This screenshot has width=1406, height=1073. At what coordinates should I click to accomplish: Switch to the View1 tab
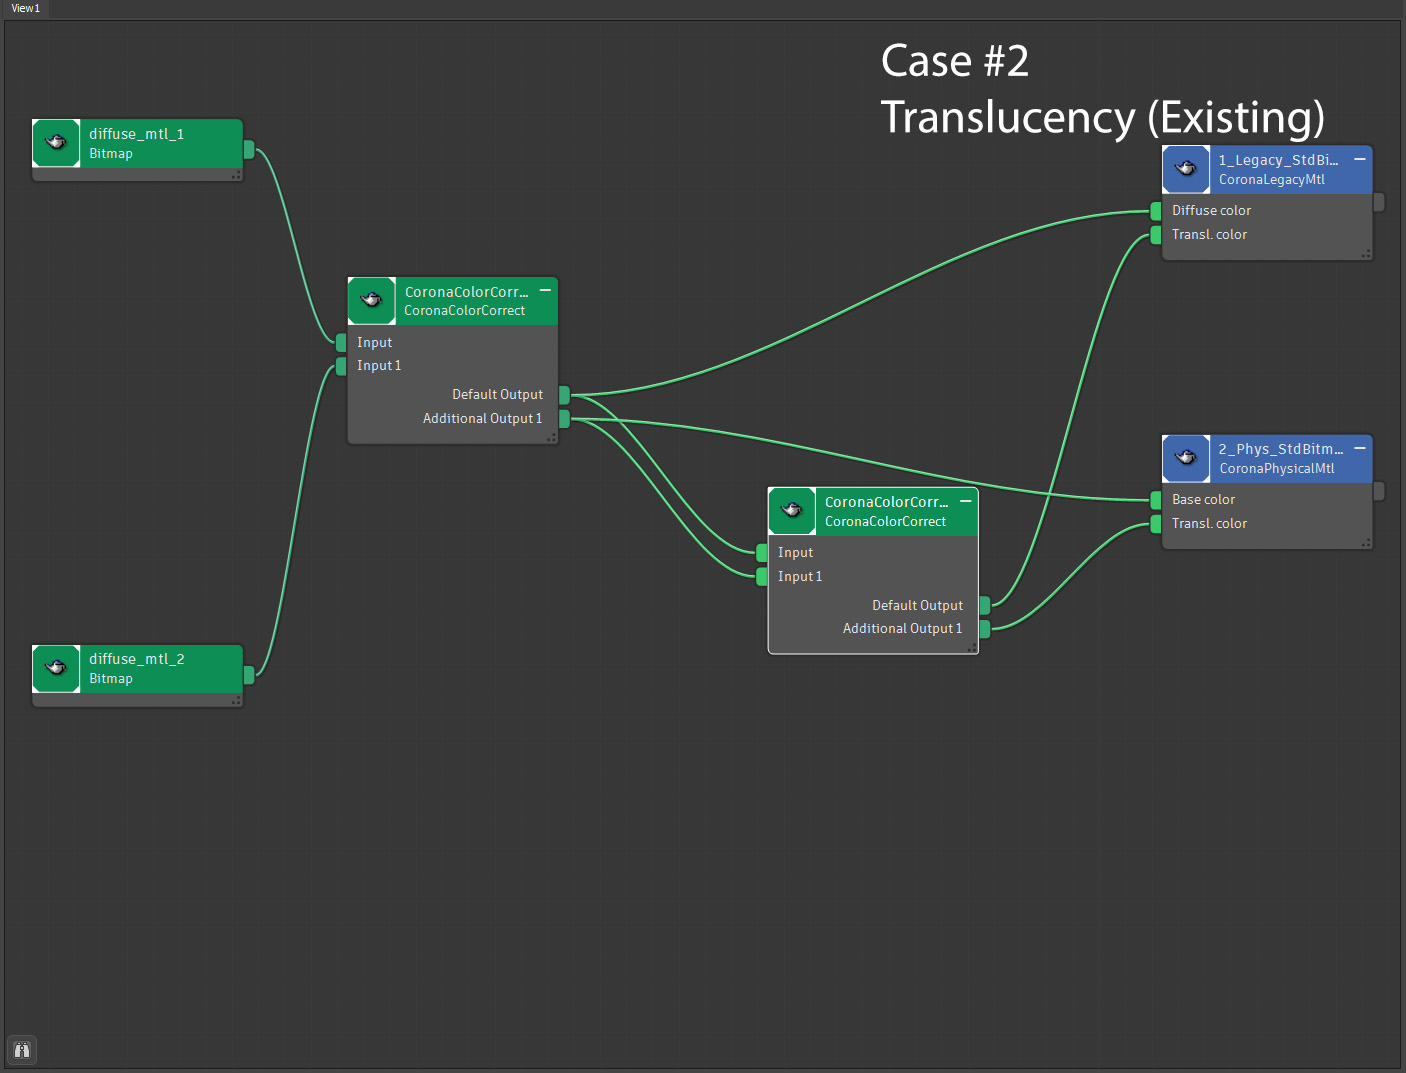pos(26,8)
